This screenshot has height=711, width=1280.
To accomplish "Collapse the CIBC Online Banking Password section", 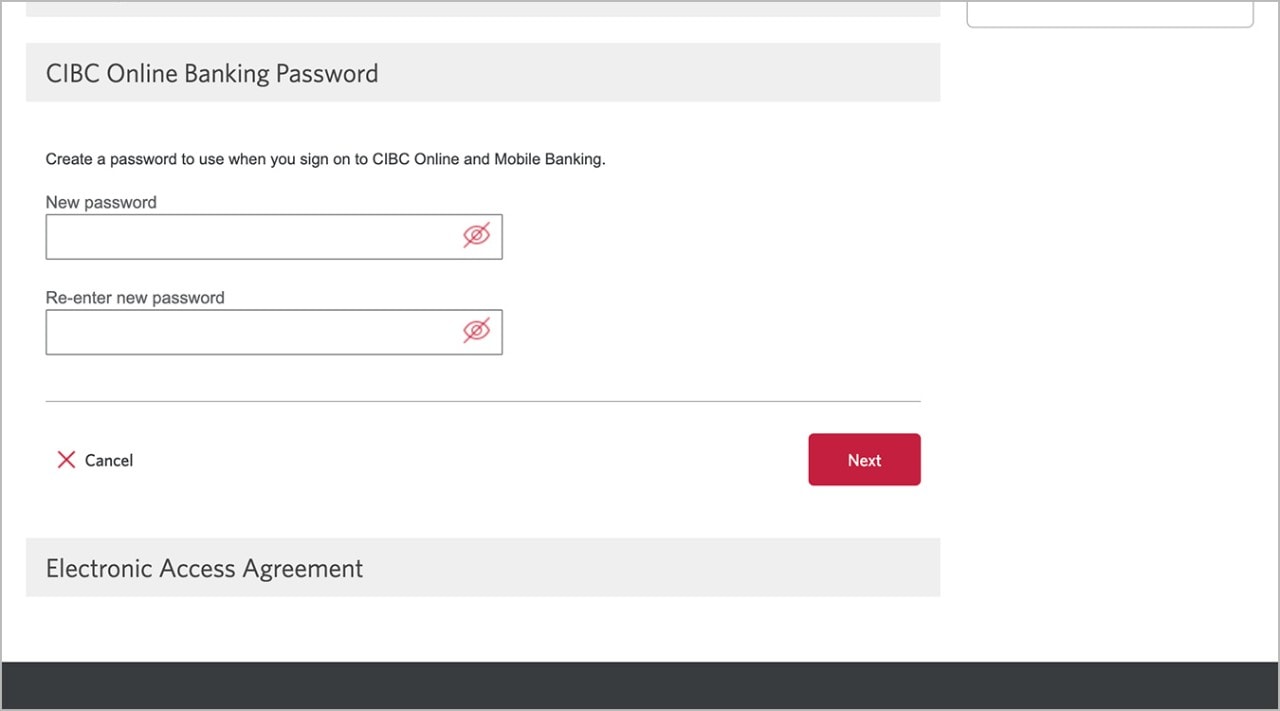I will click(x=483, y=73).
